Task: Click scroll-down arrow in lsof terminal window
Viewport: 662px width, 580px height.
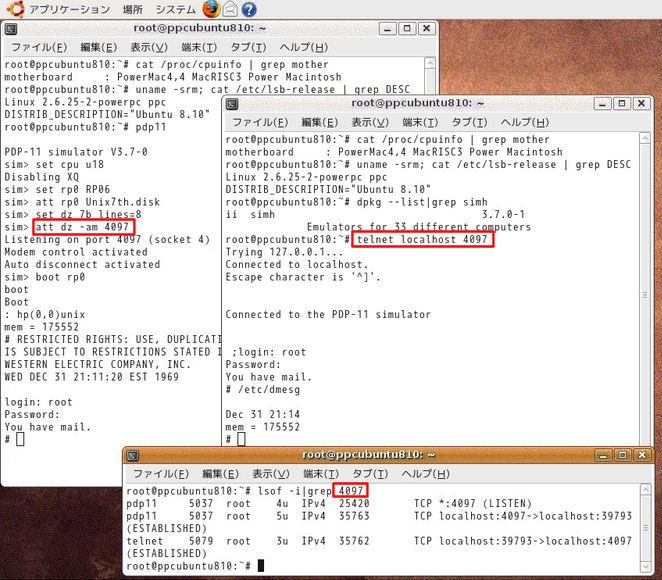Action: pyautogui.click(x=646, y=566)
